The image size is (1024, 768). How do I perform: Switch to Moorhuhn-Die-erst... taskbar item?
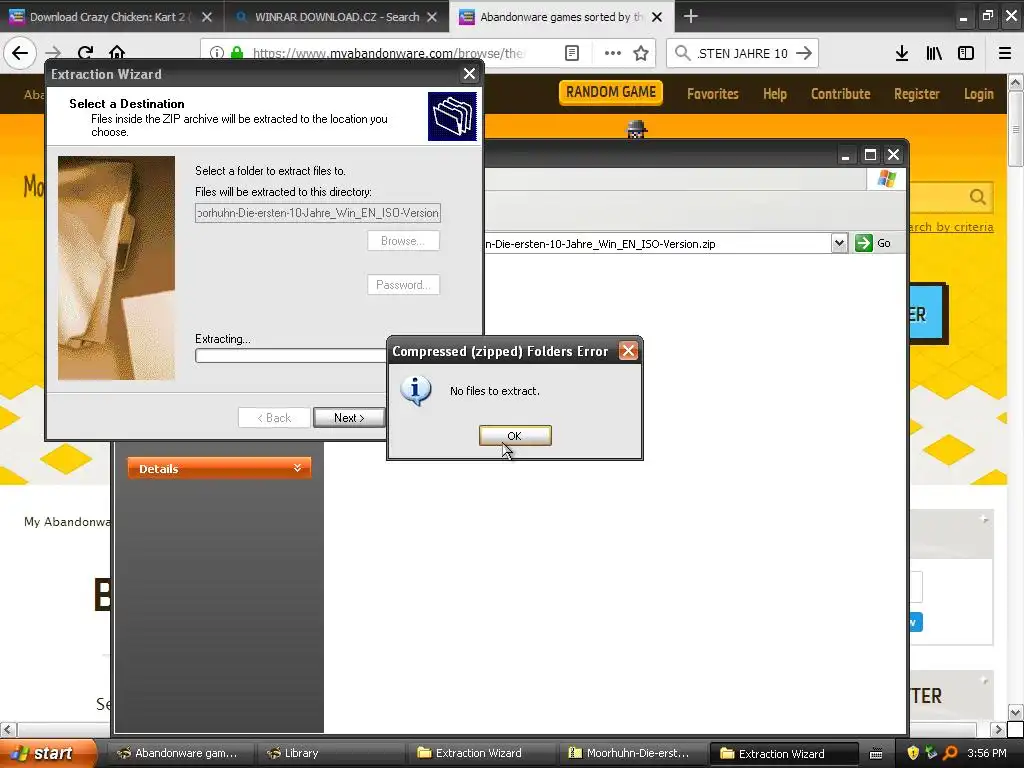click(631, 753)
